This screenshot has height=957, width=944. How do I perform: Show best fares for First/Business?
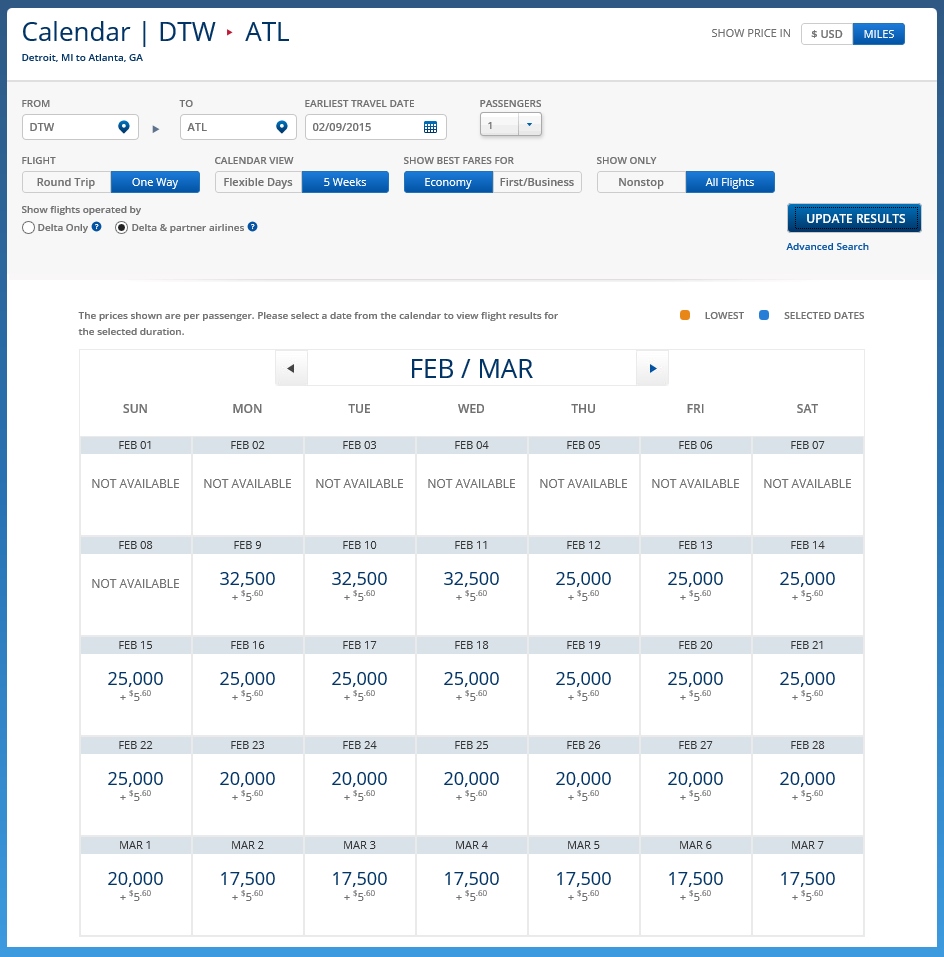point(537,182)
